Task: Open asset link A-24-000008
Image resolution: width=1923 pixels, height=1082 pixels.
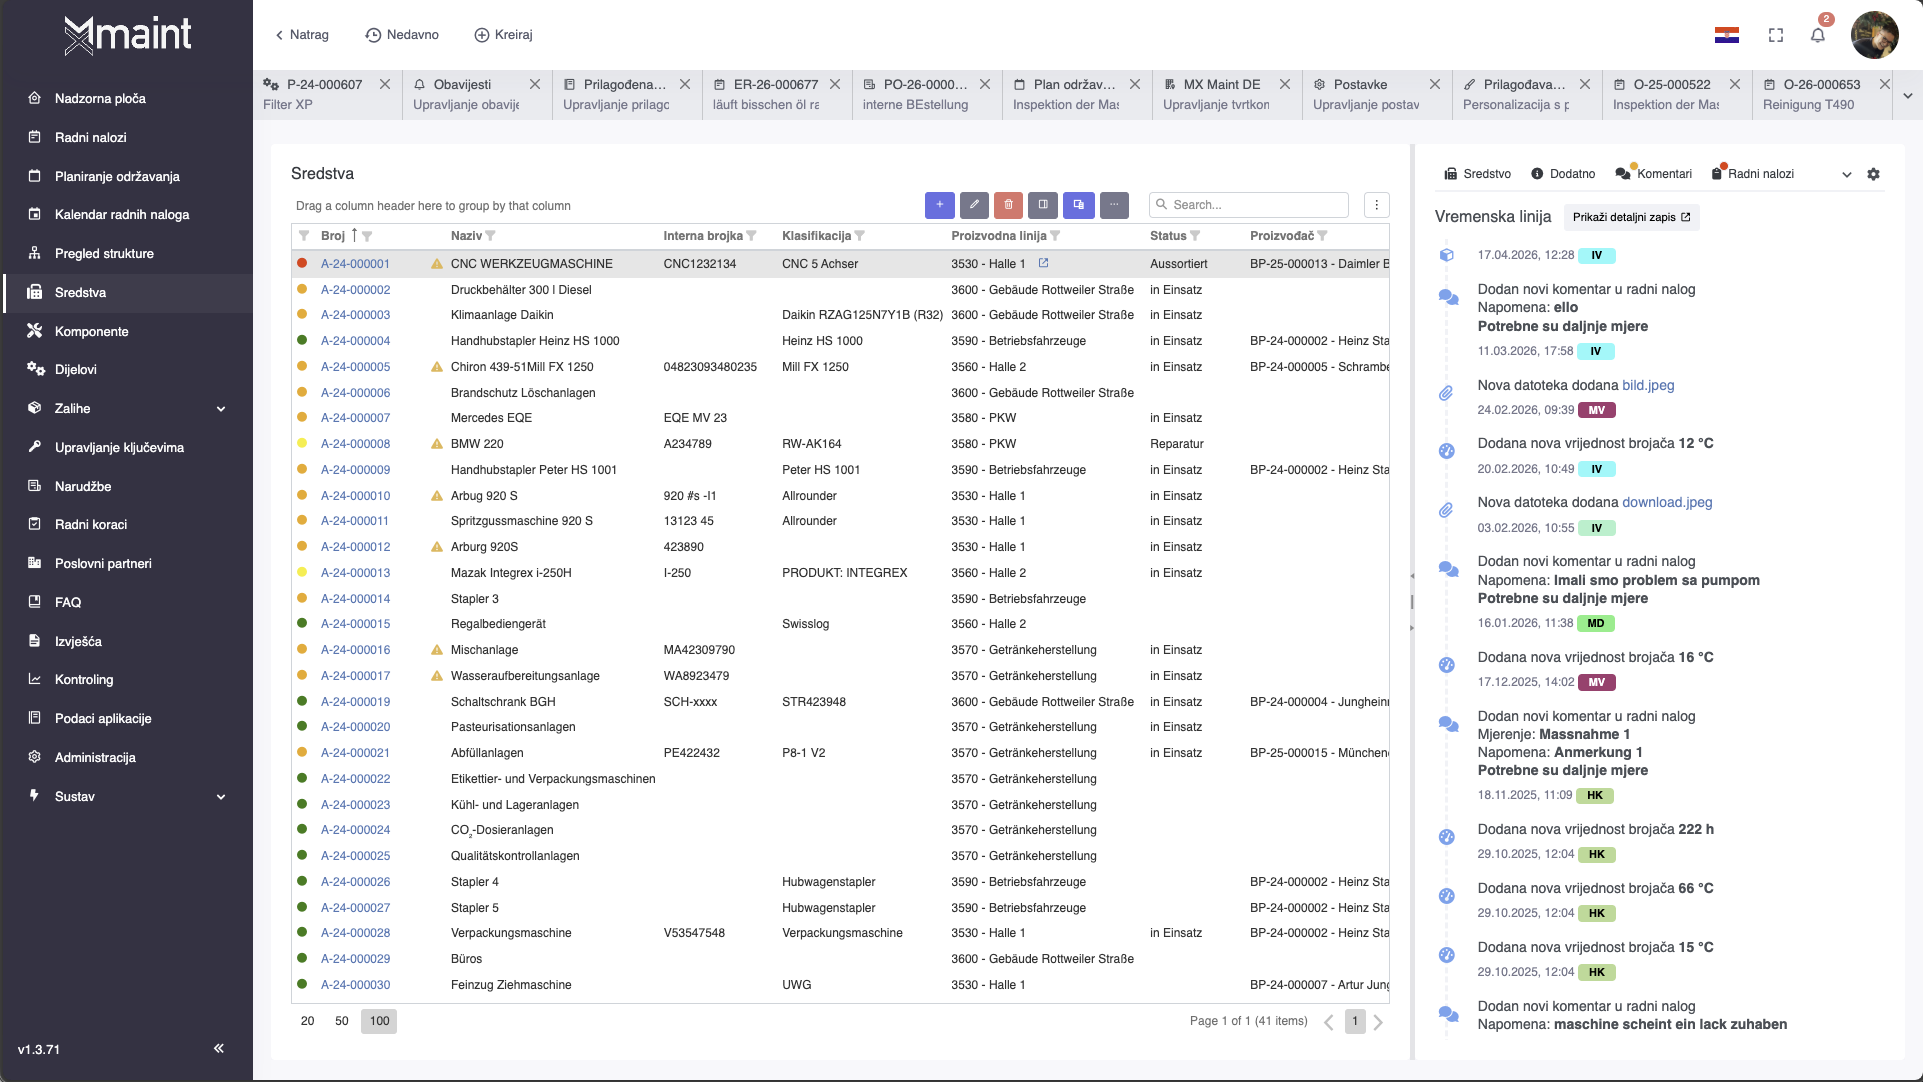Action: pos(355,444)
